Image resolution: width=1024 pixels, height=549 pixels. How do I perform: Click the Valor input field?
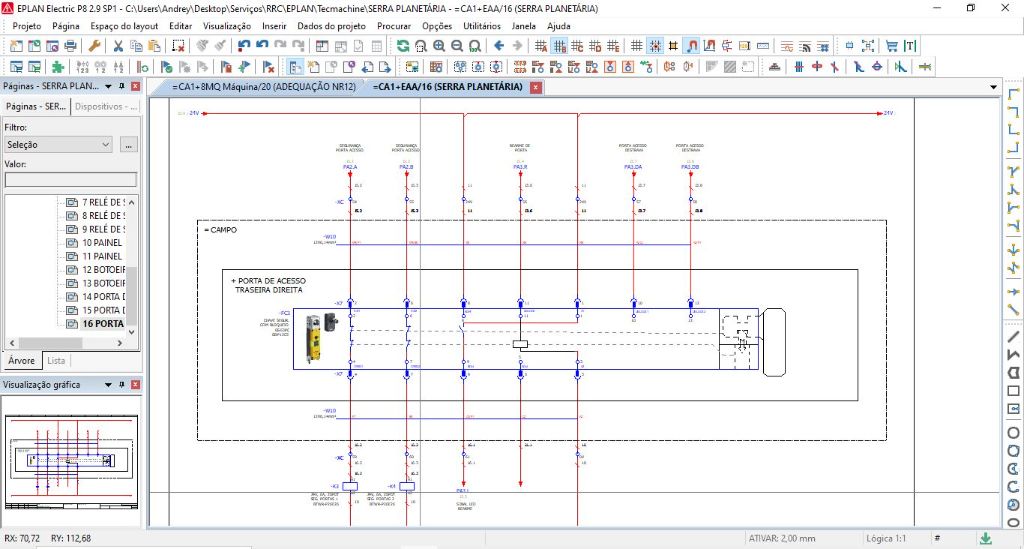(x=70, y=180)
